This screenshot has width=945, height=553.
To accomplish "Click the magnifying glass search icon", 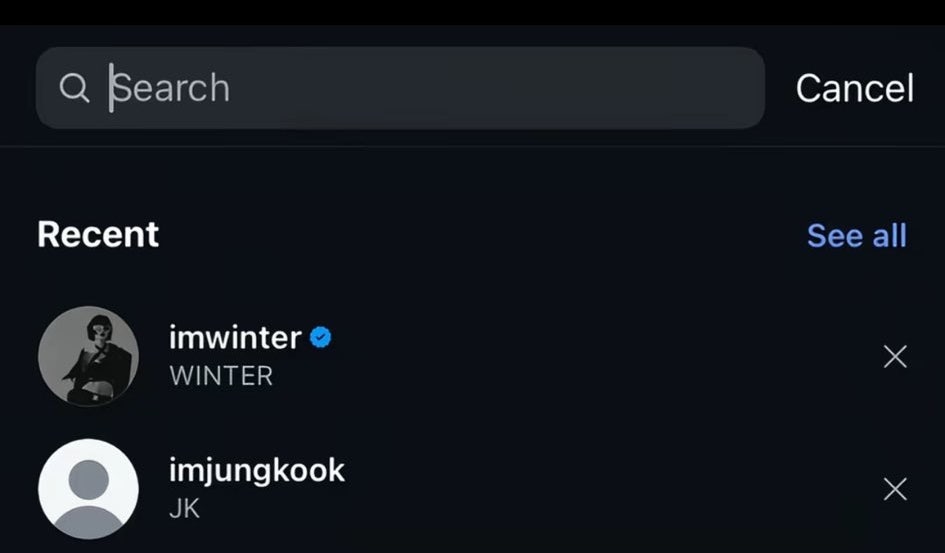I will point(74,88).
